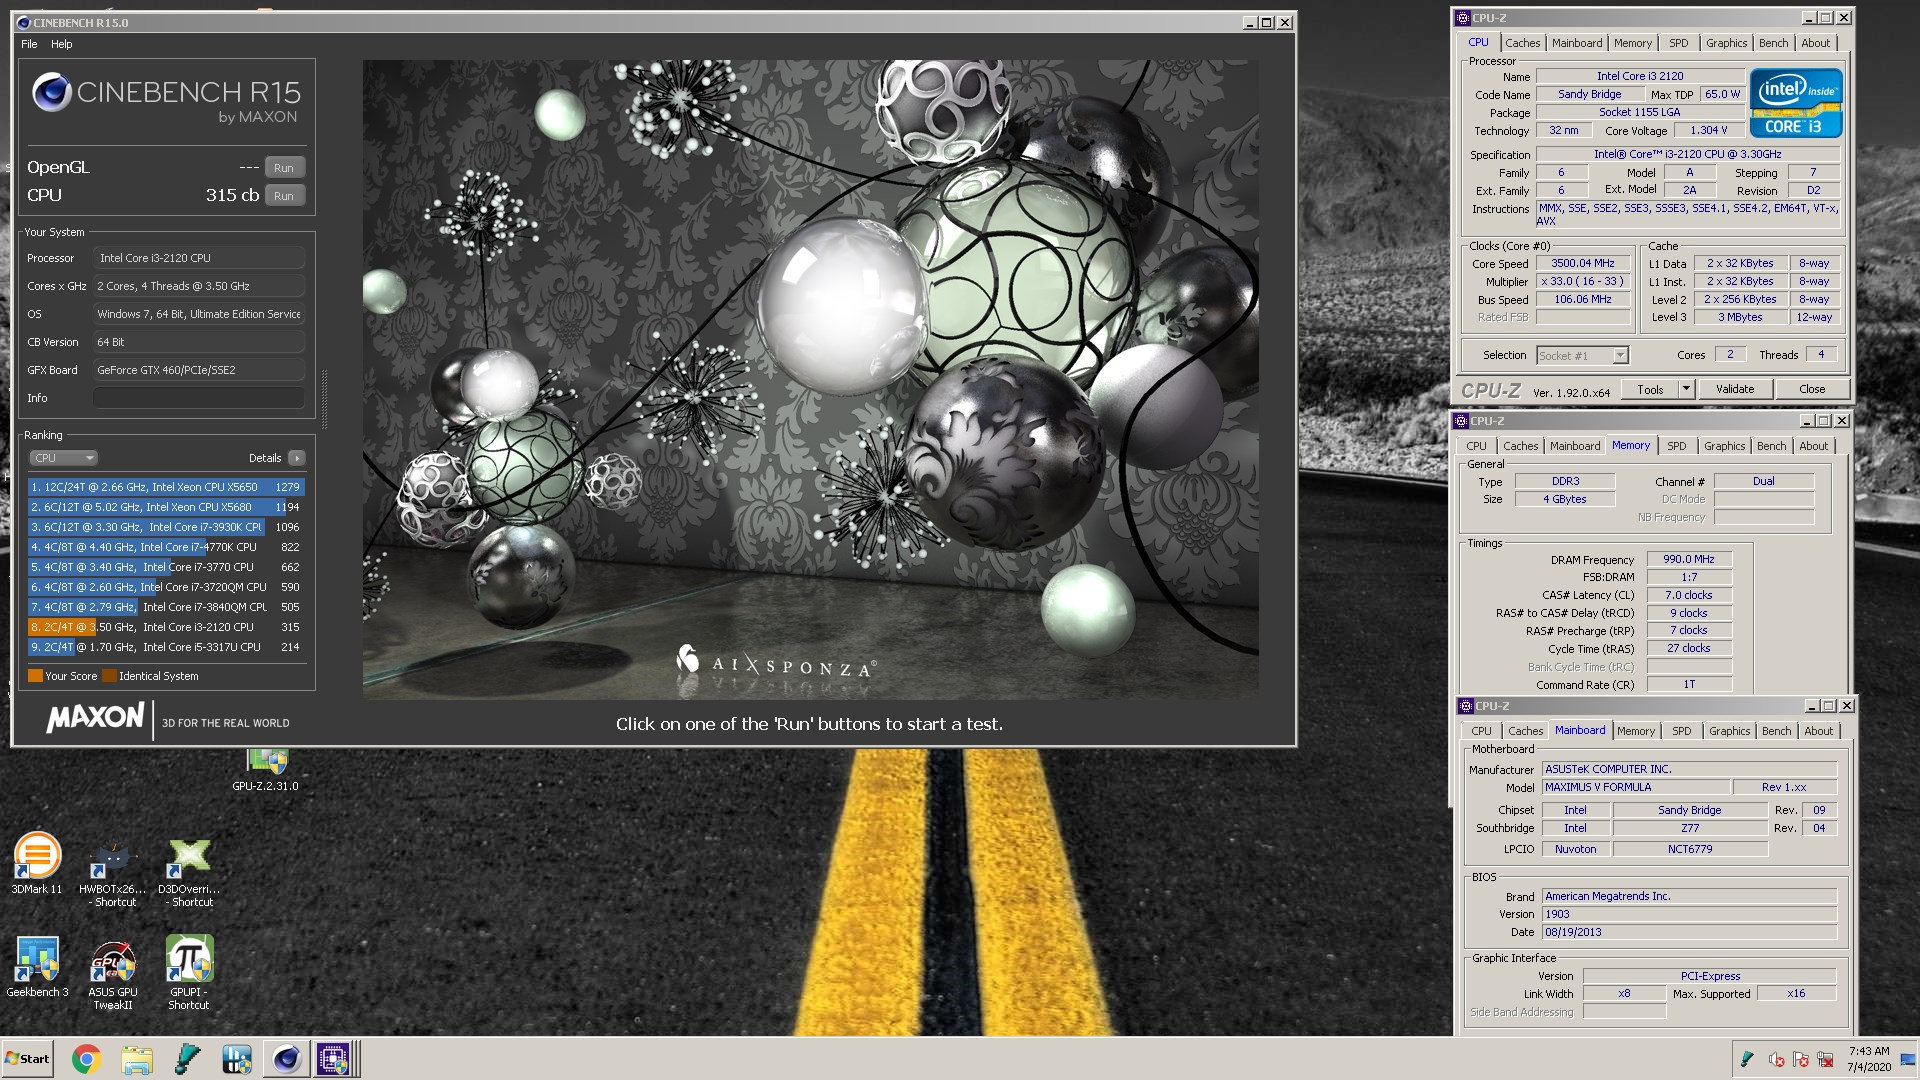Select highlighted ranking row Core i3-2120
The width and height of the screenshot is (1920, 1080).
click(166, 627)
